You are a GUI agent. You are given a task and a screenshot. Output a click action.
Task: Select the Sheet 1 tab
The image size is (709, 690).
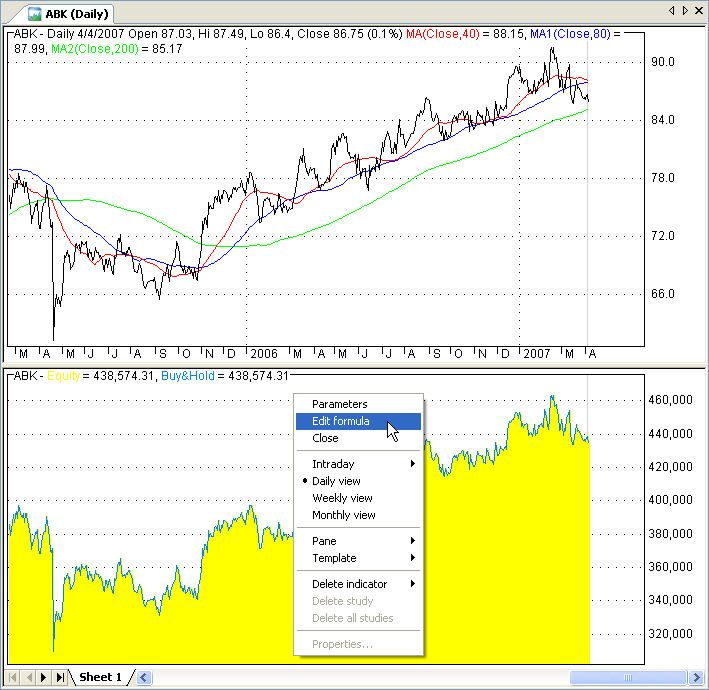pos(100,678)
